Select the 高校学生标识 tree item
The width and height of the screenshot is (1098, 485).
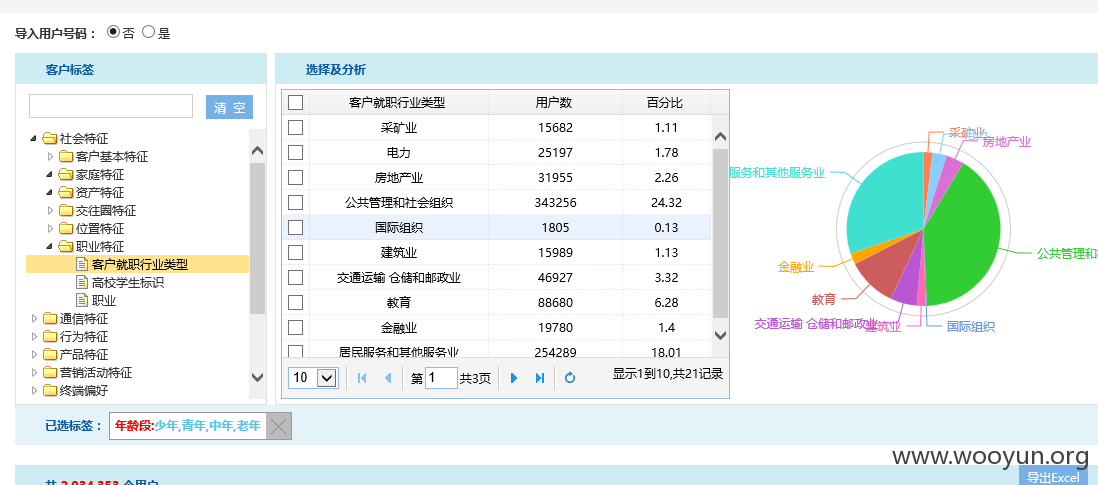click(x=128, y=283)
